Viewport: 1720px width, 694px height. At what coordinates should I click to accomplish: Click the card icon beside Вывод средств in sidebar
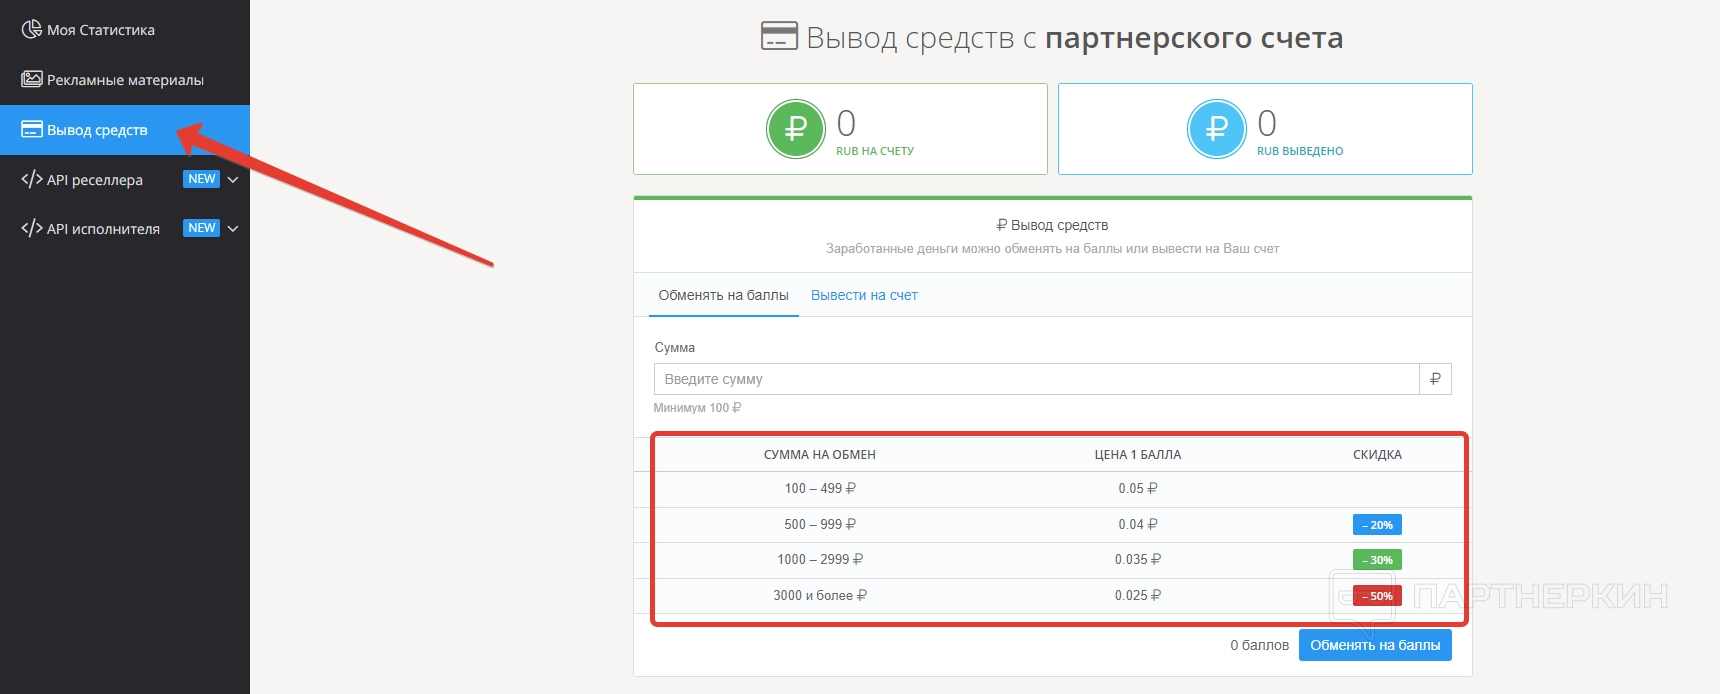coord(32,129)
